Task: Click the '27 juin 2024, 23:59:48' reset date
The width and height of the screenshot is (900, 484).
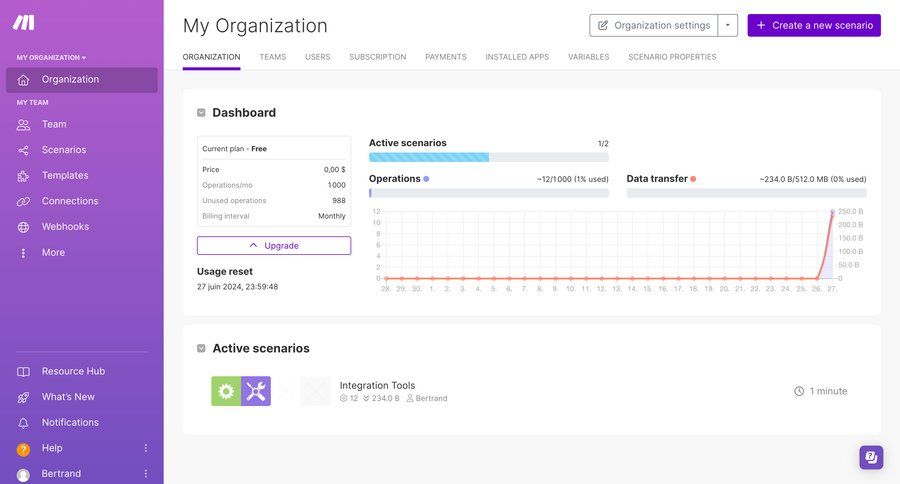Action: pos(237,286)
